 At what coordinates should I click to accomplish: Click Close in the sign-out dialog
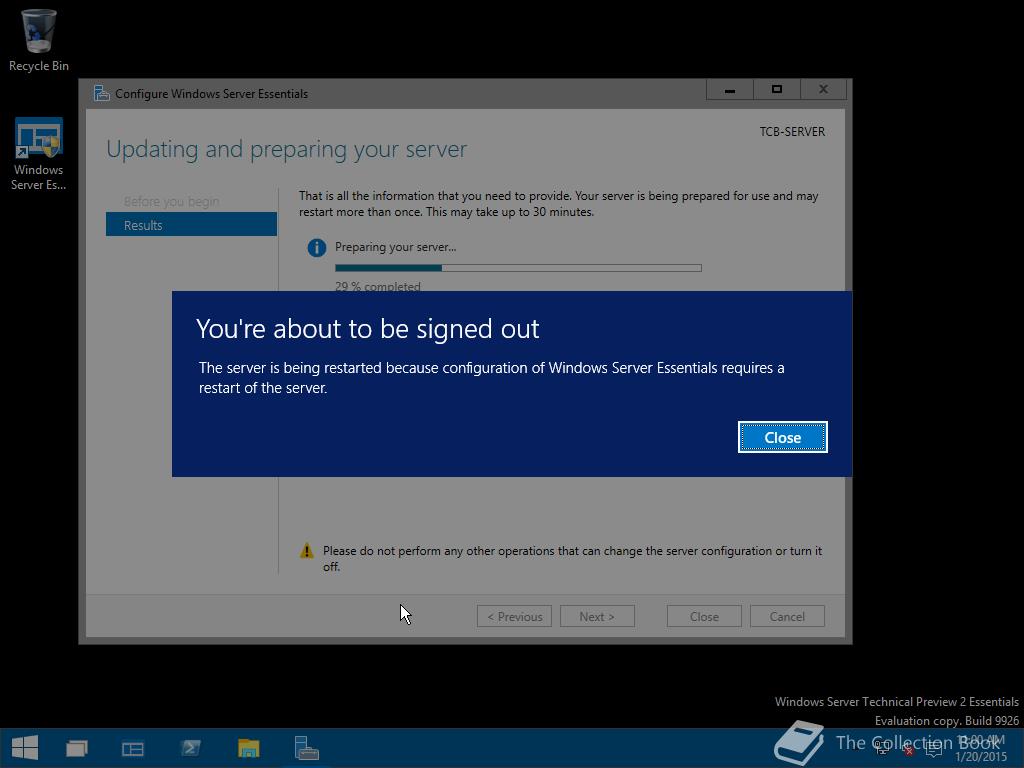click(782, 437)
